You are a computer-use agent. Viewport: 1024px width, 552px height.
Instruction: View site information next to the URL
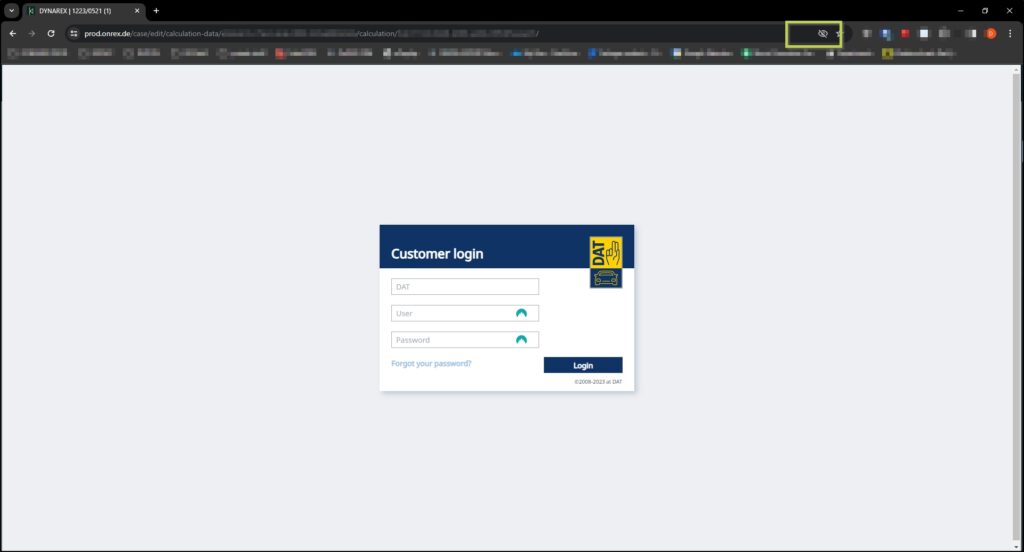[x=74, y=33]
